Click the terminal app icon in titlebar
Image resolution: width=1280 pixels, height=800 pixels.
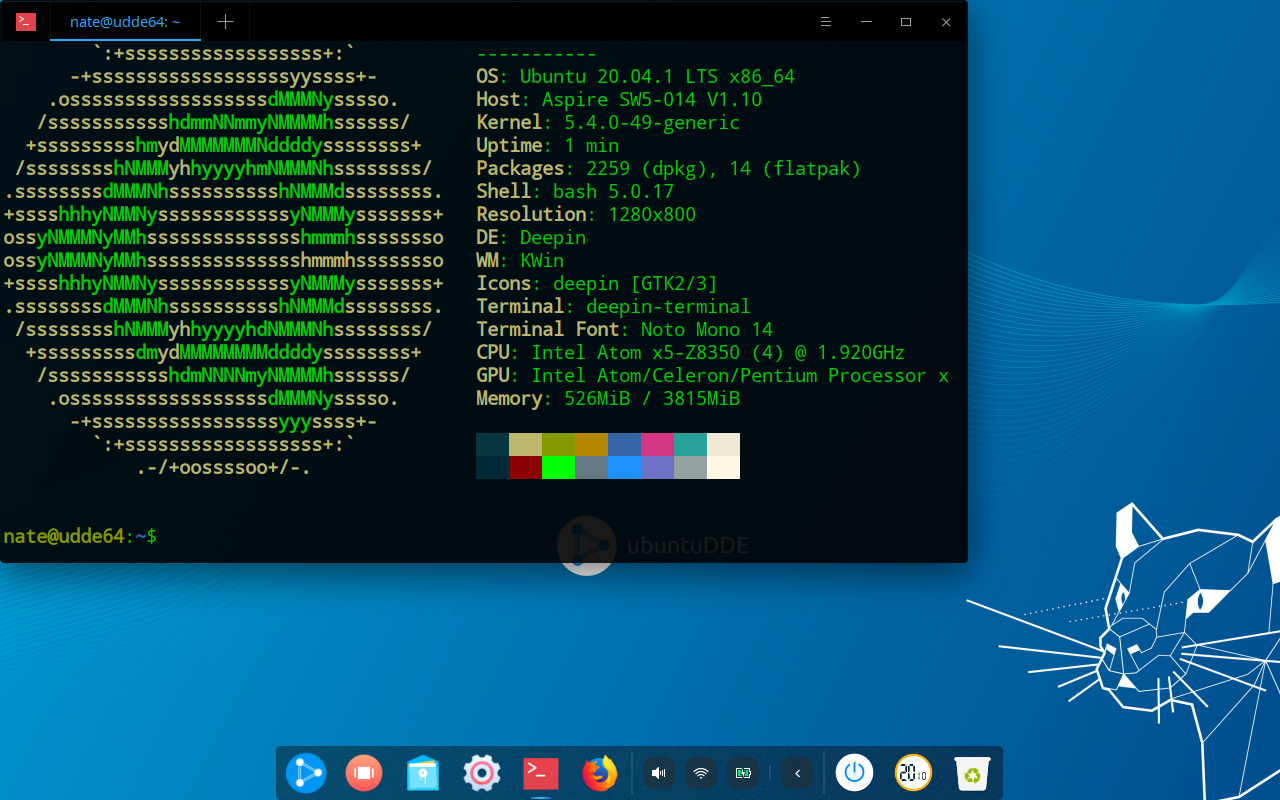26,21
